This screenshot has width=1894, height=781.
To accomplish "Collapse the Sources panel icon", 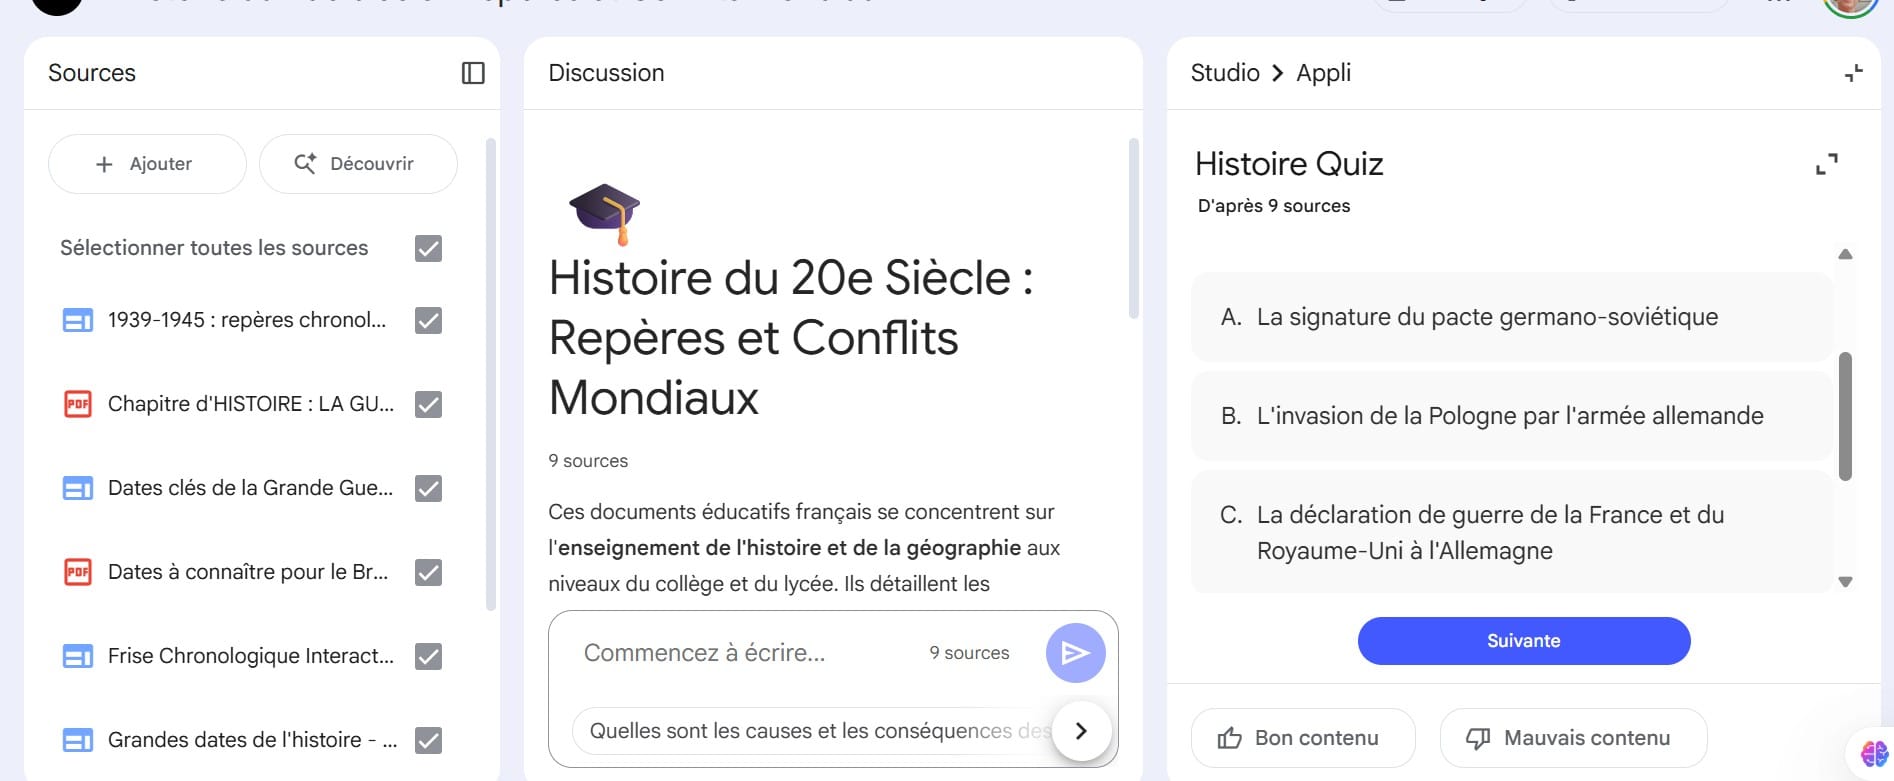I will [473, 73].
